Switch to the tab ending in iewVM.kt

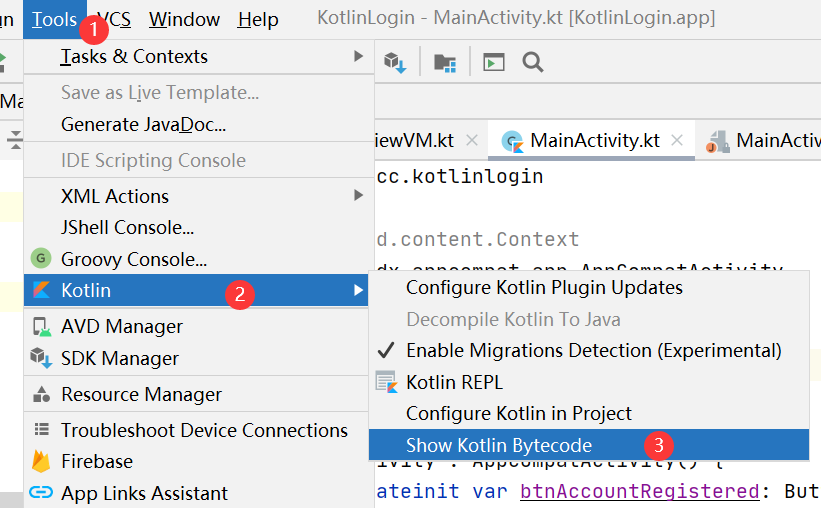415,141
